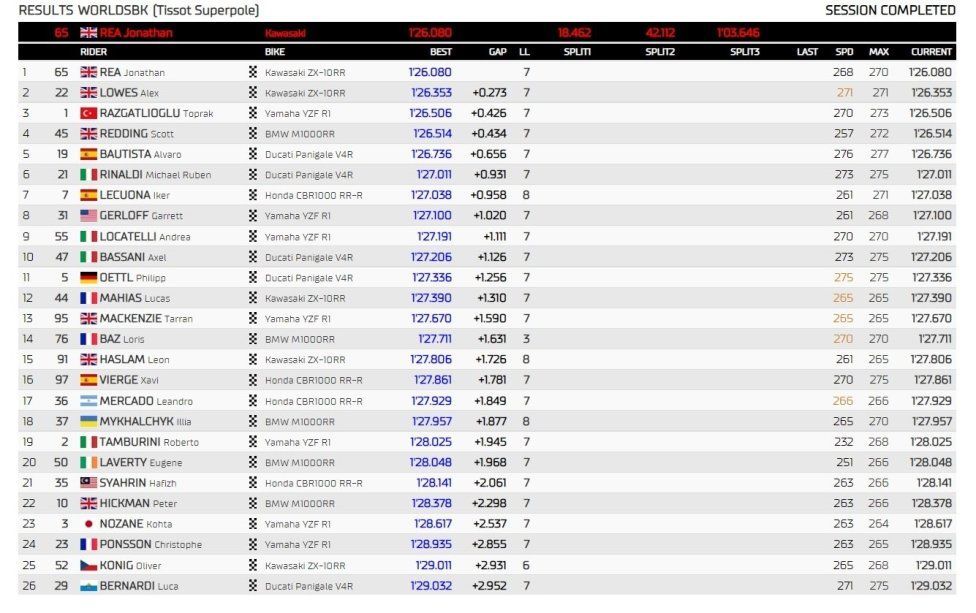Click the checkered flag icon in REDDING Scott row

click(253, 134)
